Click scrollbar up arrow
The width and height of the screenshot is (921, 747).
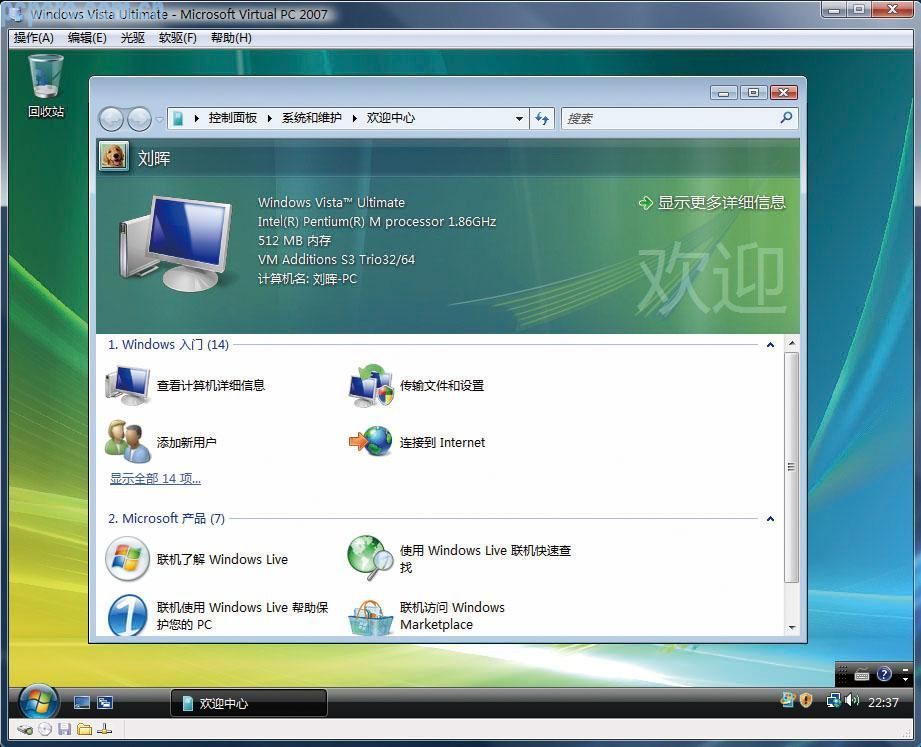(x=792, y=342)
